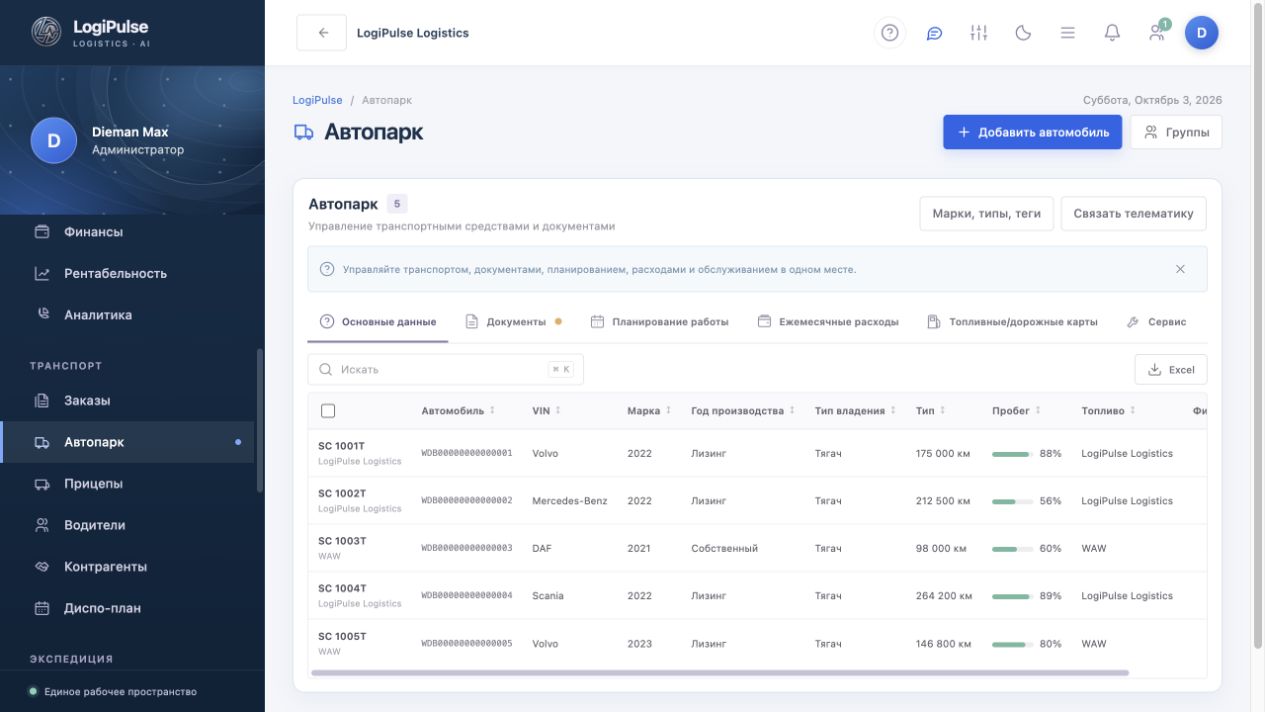The width and height of the screenshot is (1265, 712).
Task: Switch to Ежемесячные расходы tab
Action: coord(828,322)
